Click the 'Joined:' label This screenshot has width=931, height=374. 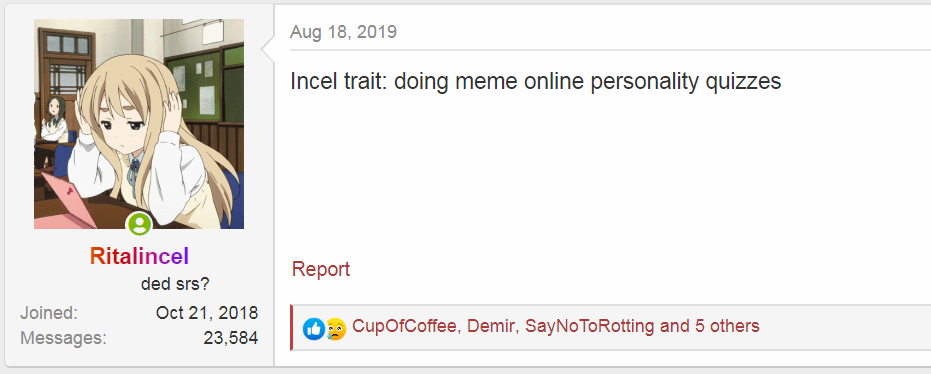(49, 313)
